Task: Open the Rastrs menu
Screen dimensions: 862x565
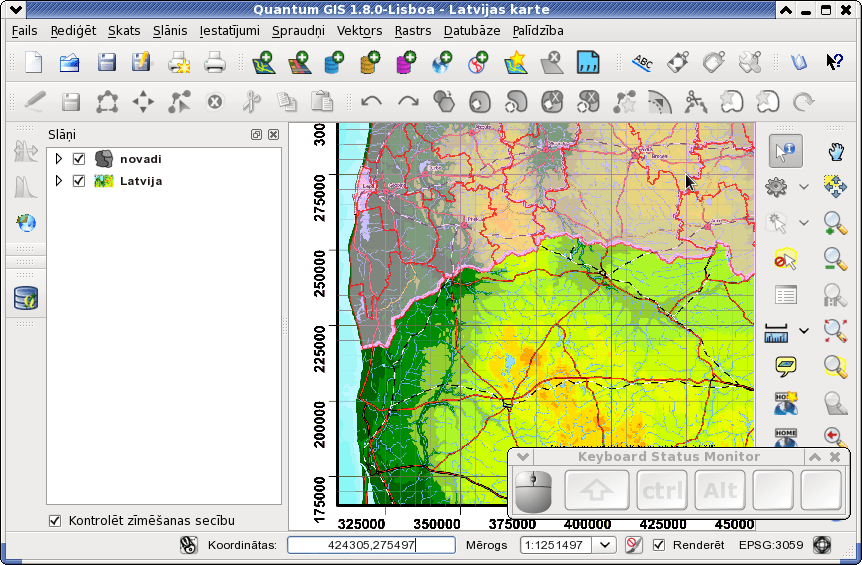Action: tap(413, 31)
